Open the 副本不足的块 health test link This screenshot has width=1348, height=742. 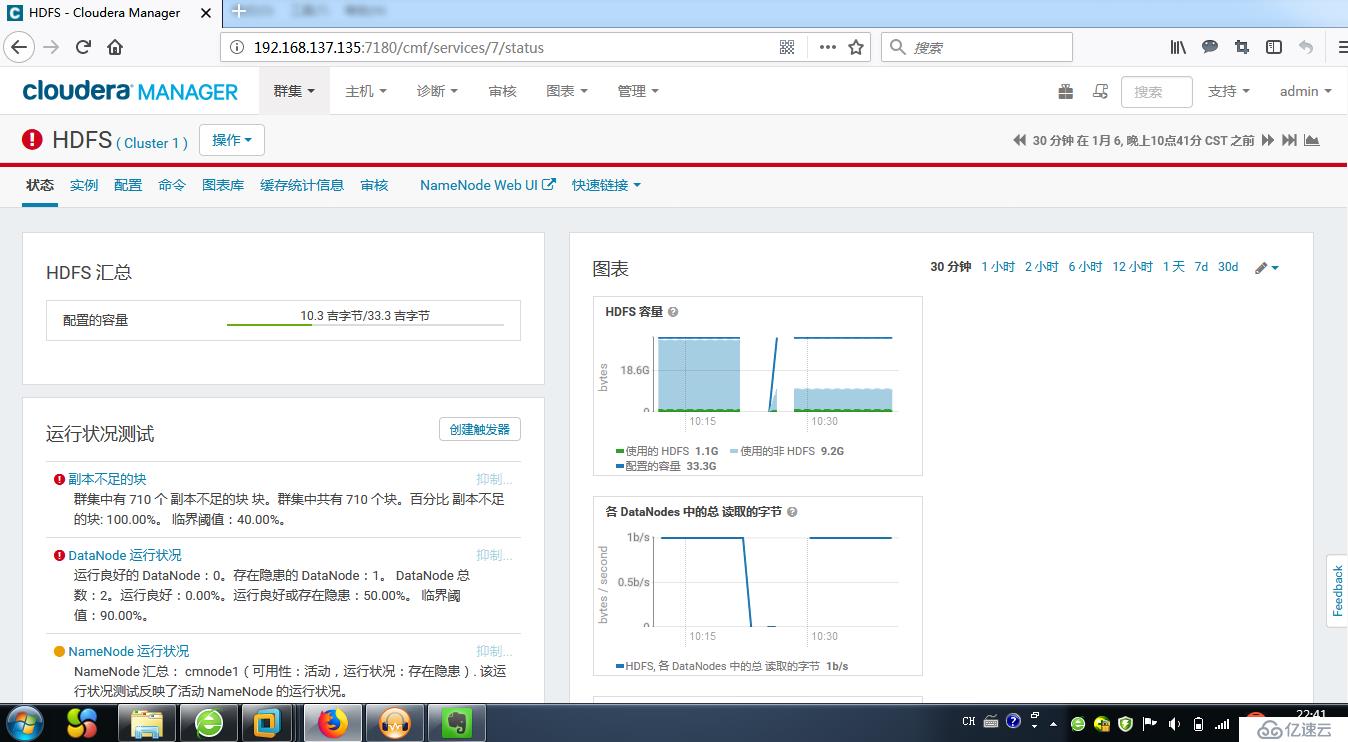pos(107,479)
